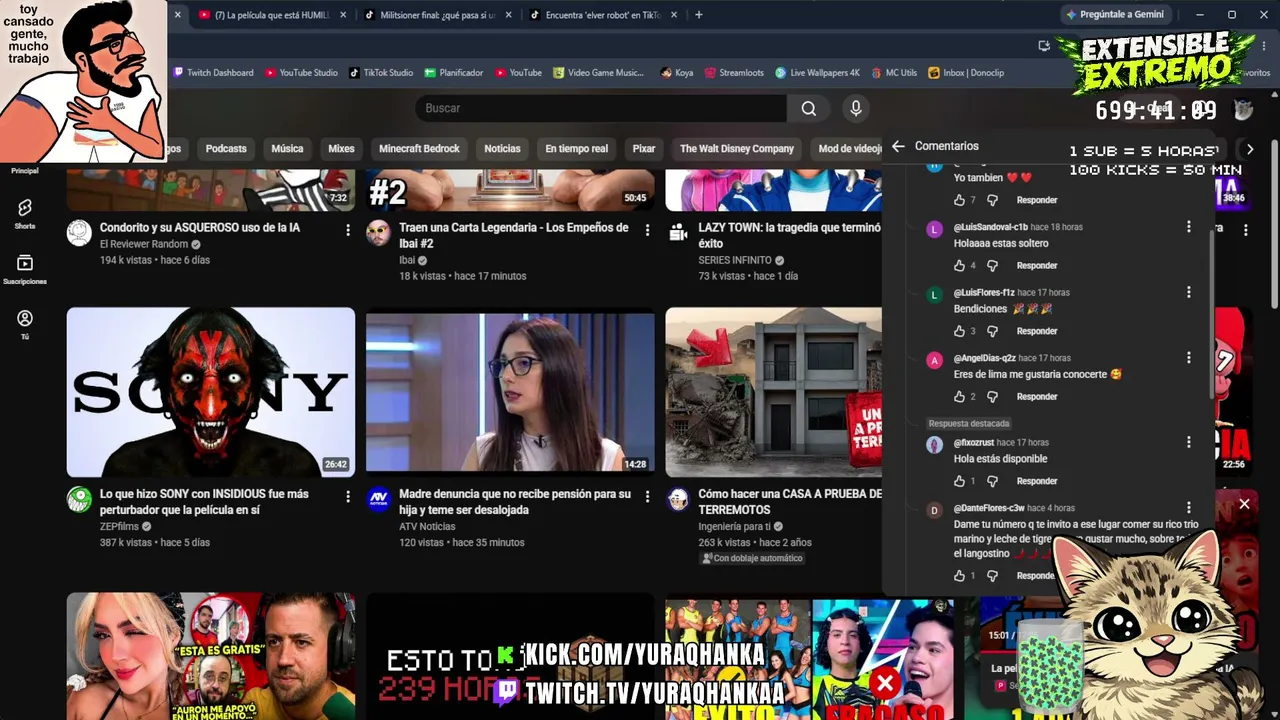Play the CASA A PRUEBA DE TERREMOTOS thumbnail

[x=774, y=392]
